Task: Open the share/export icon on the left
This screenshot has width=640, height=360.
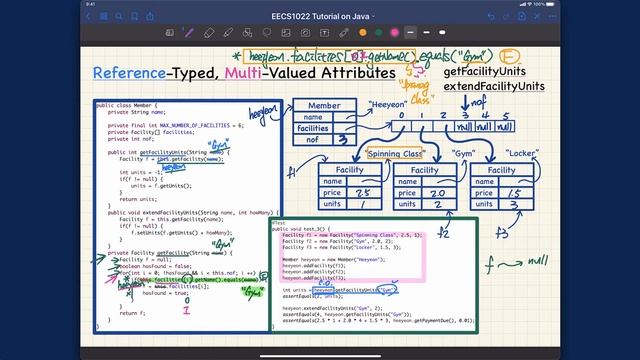Action: (150, 16)
